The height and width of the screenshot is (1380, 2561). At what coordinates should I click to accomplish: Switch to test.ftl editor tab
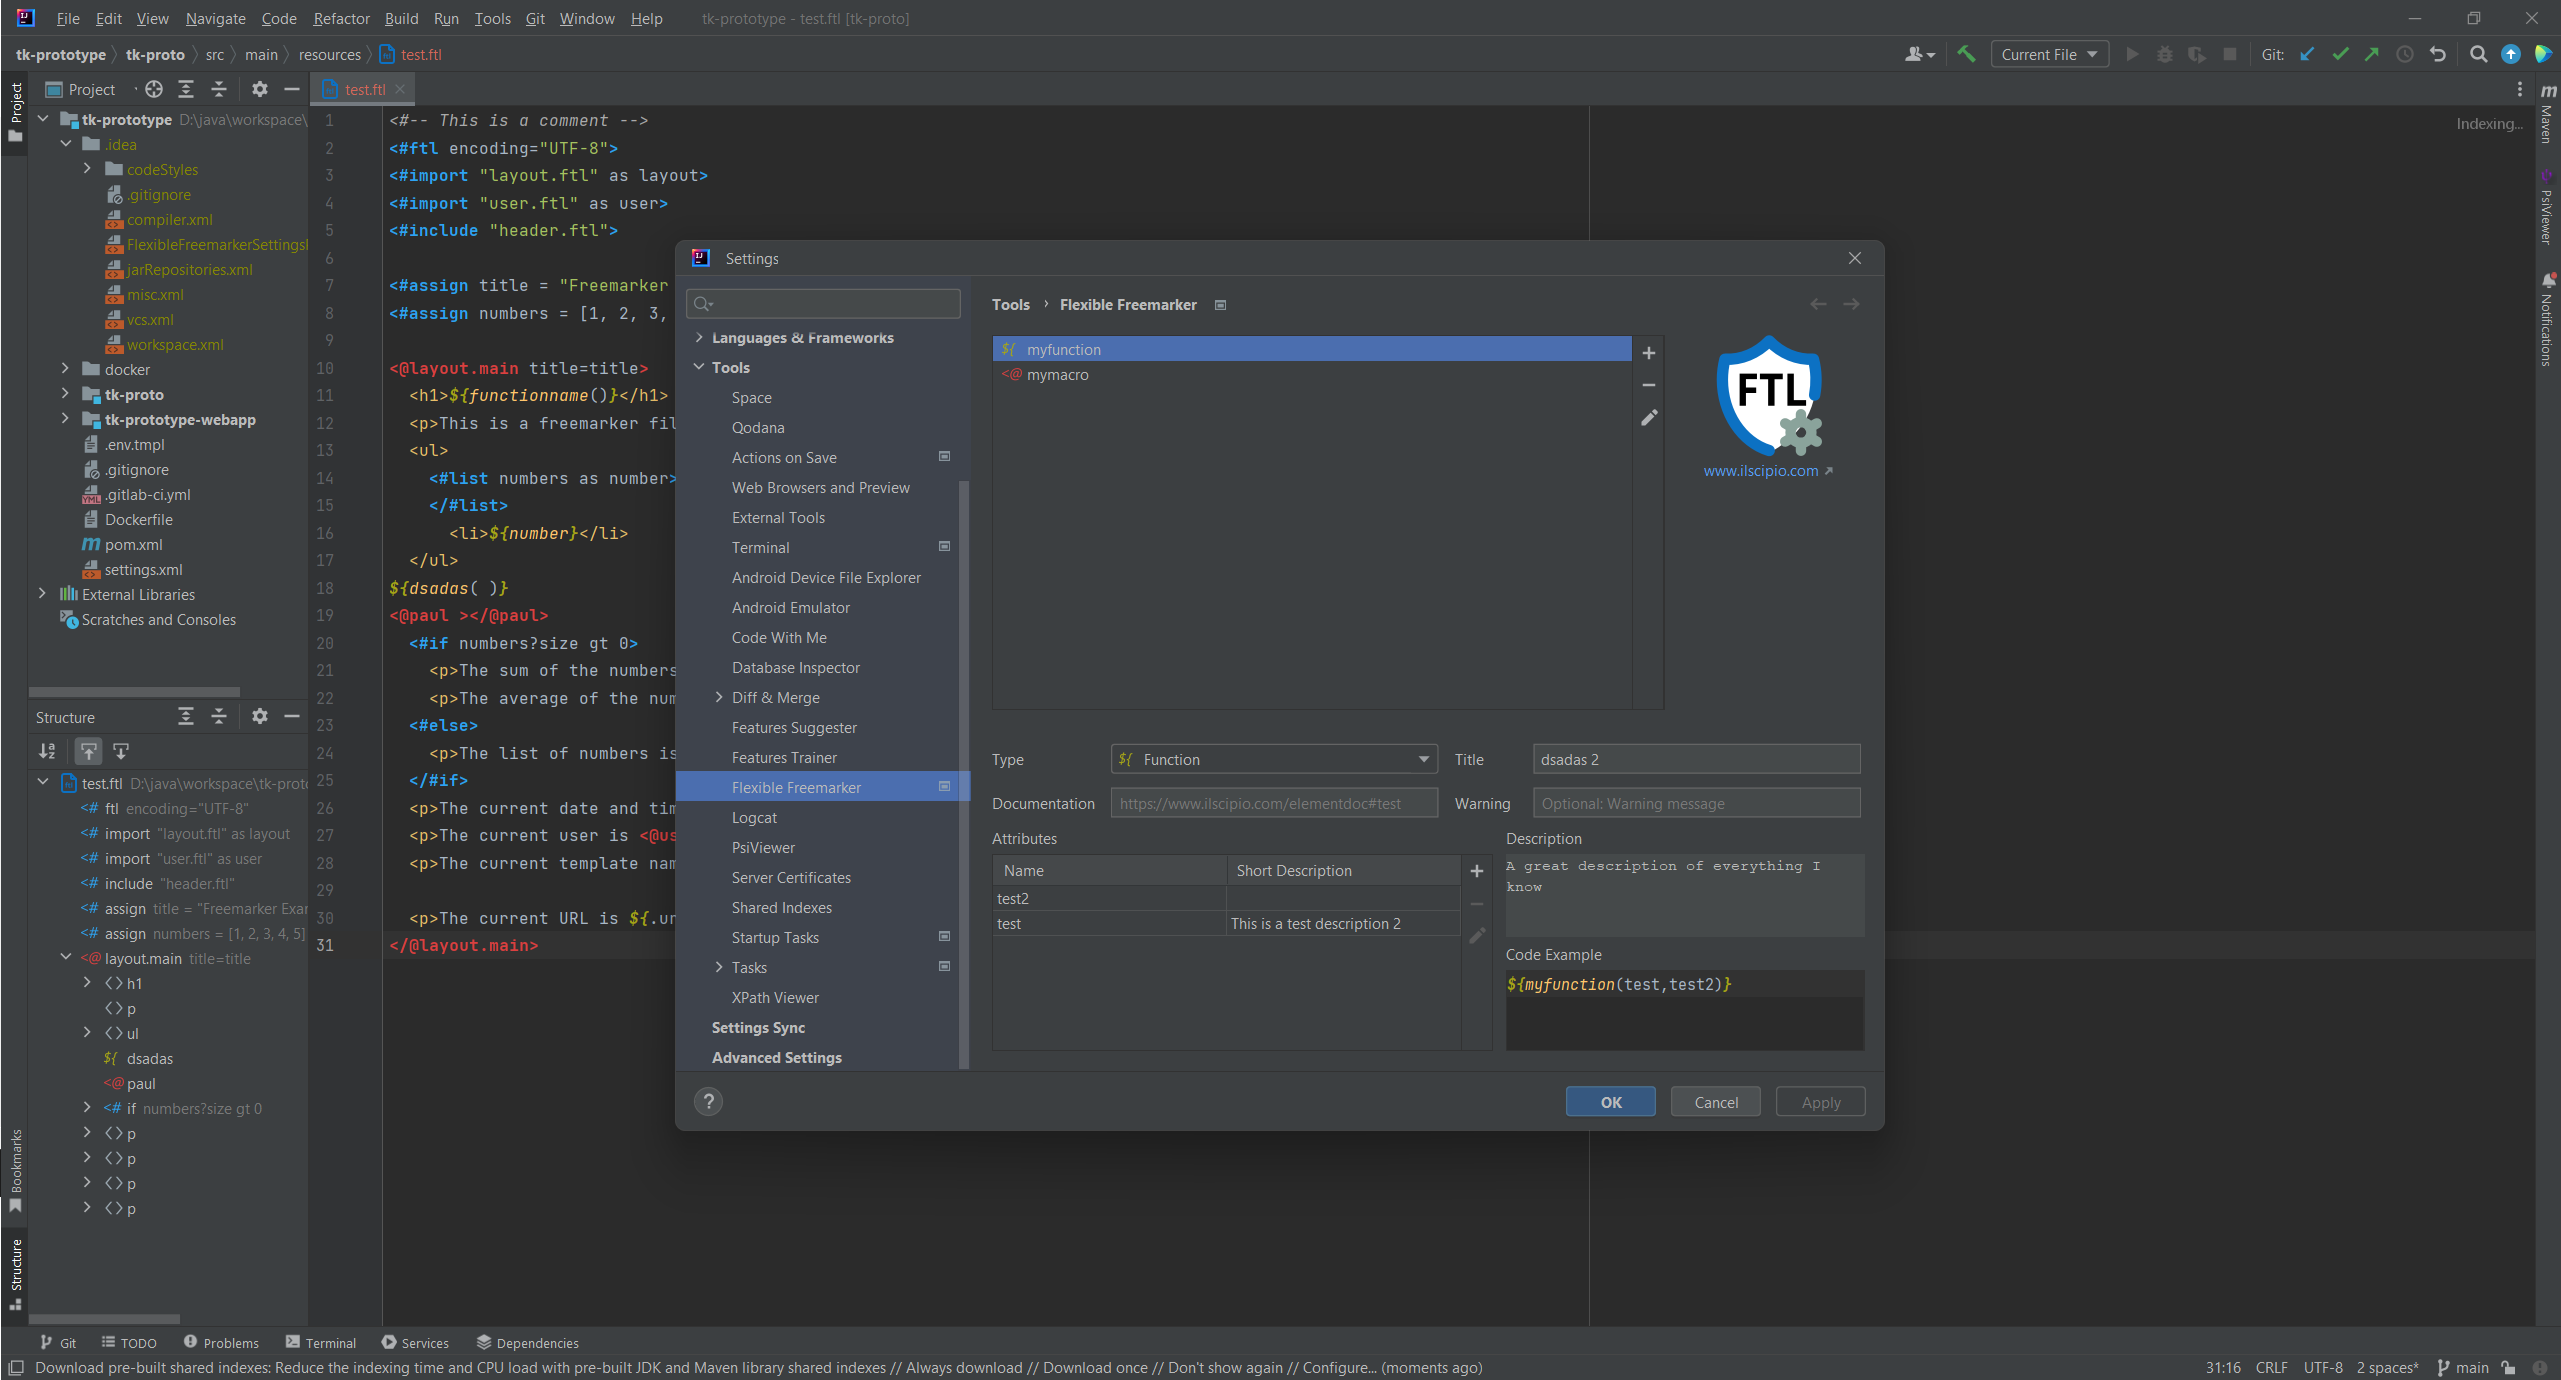click(364, 89)
